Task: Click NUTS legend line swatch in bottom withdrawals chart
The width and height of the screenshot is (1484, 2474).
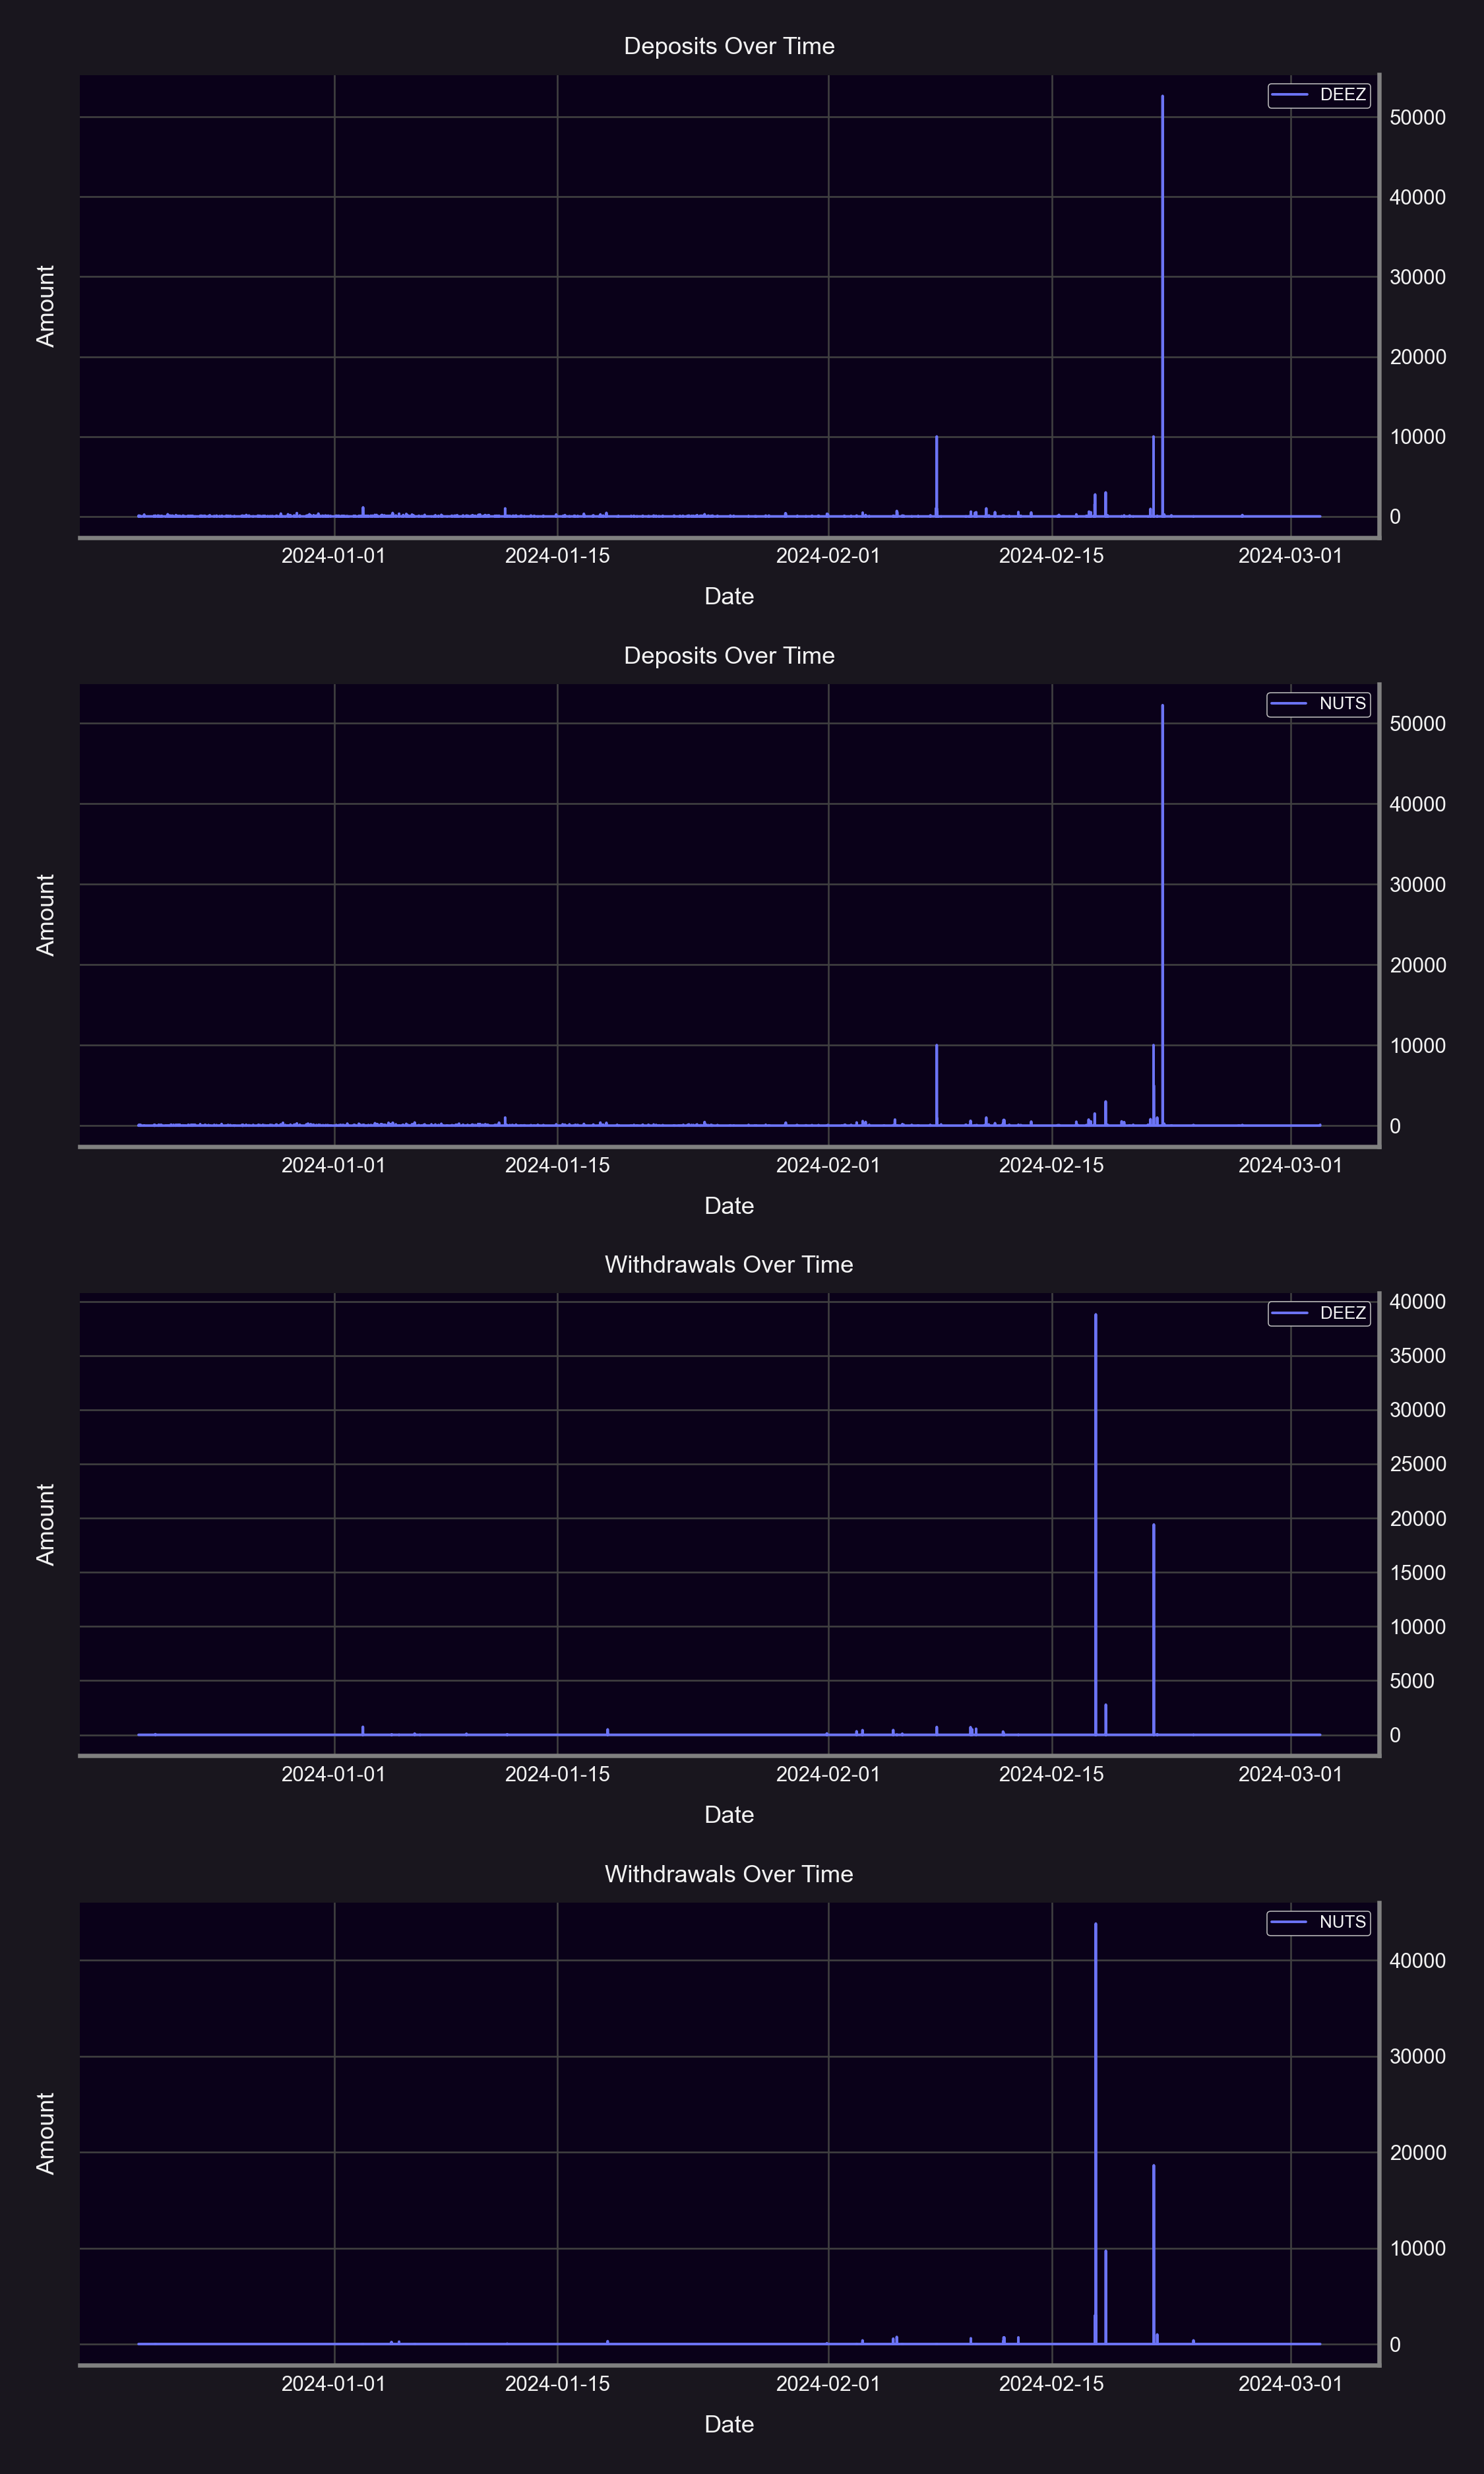Action: pyautogui.click(x=1289, y=1922)
